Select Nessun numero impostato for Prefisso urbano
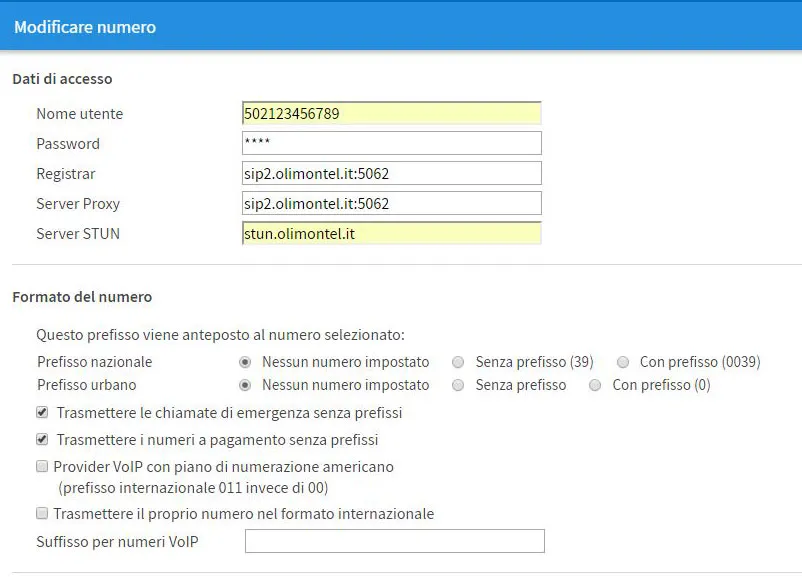 click(245, 385)
